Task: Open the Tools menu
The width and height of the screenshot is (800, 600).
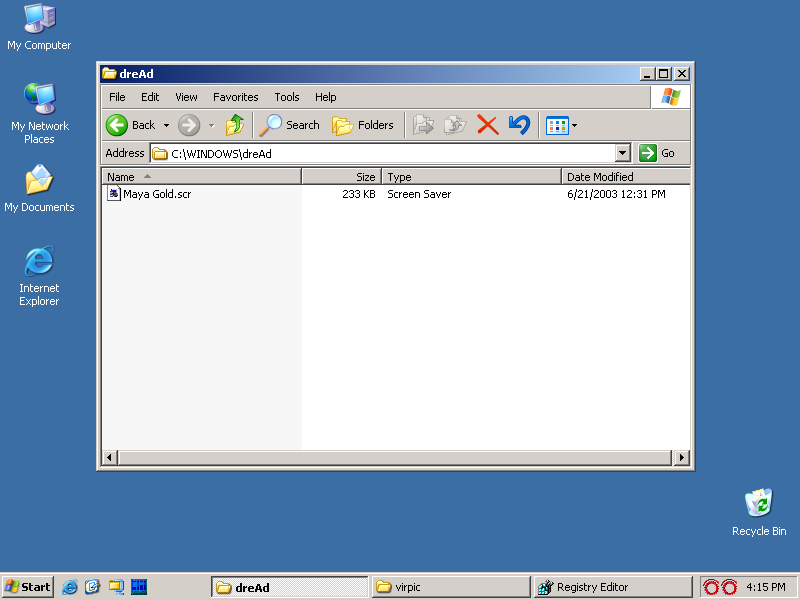Action: point(287,97)
